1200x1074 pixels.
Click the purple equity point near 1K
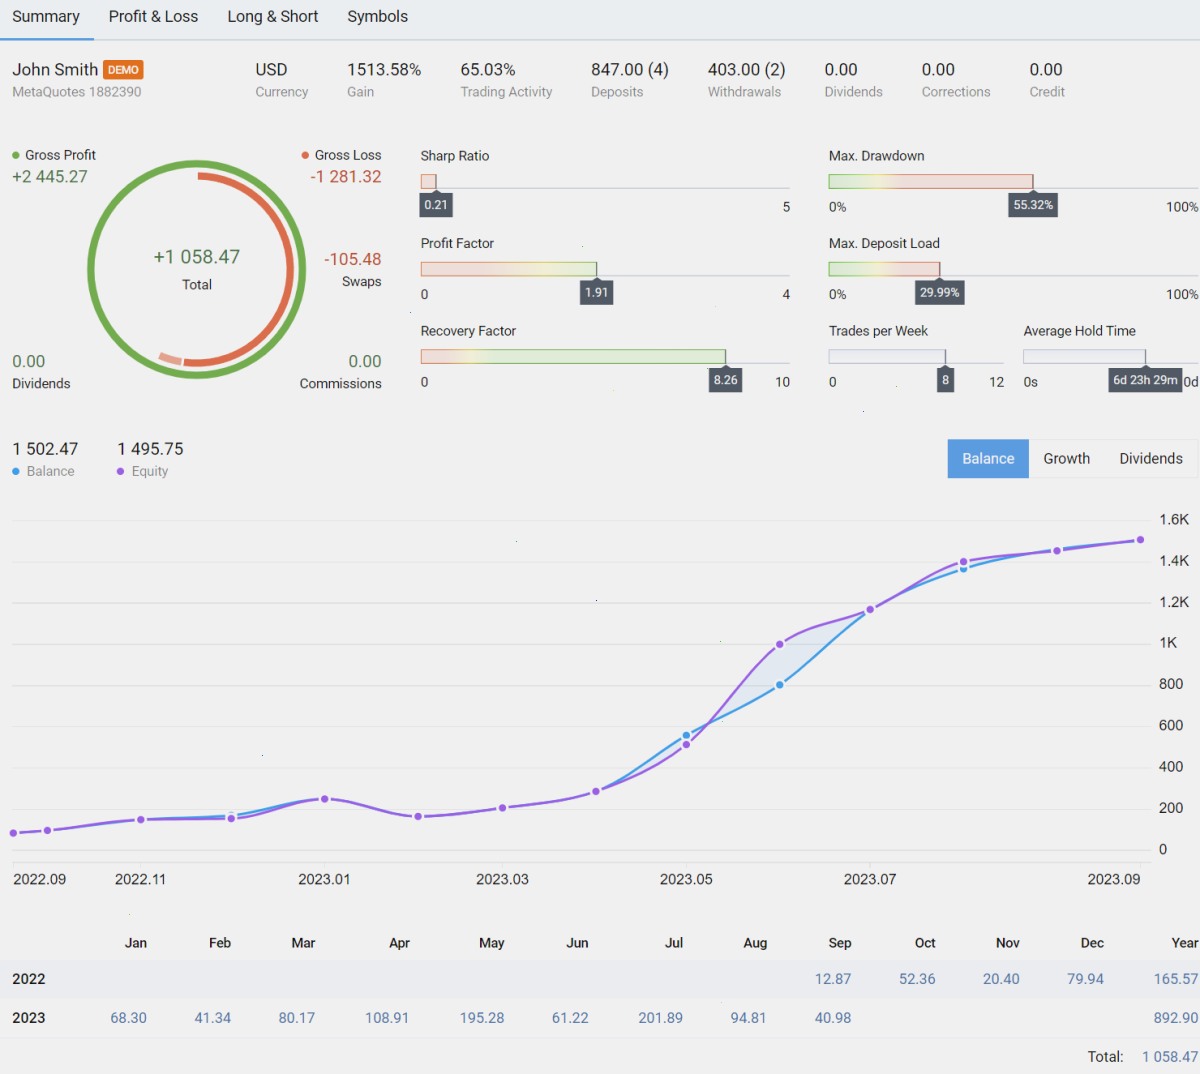780,645
